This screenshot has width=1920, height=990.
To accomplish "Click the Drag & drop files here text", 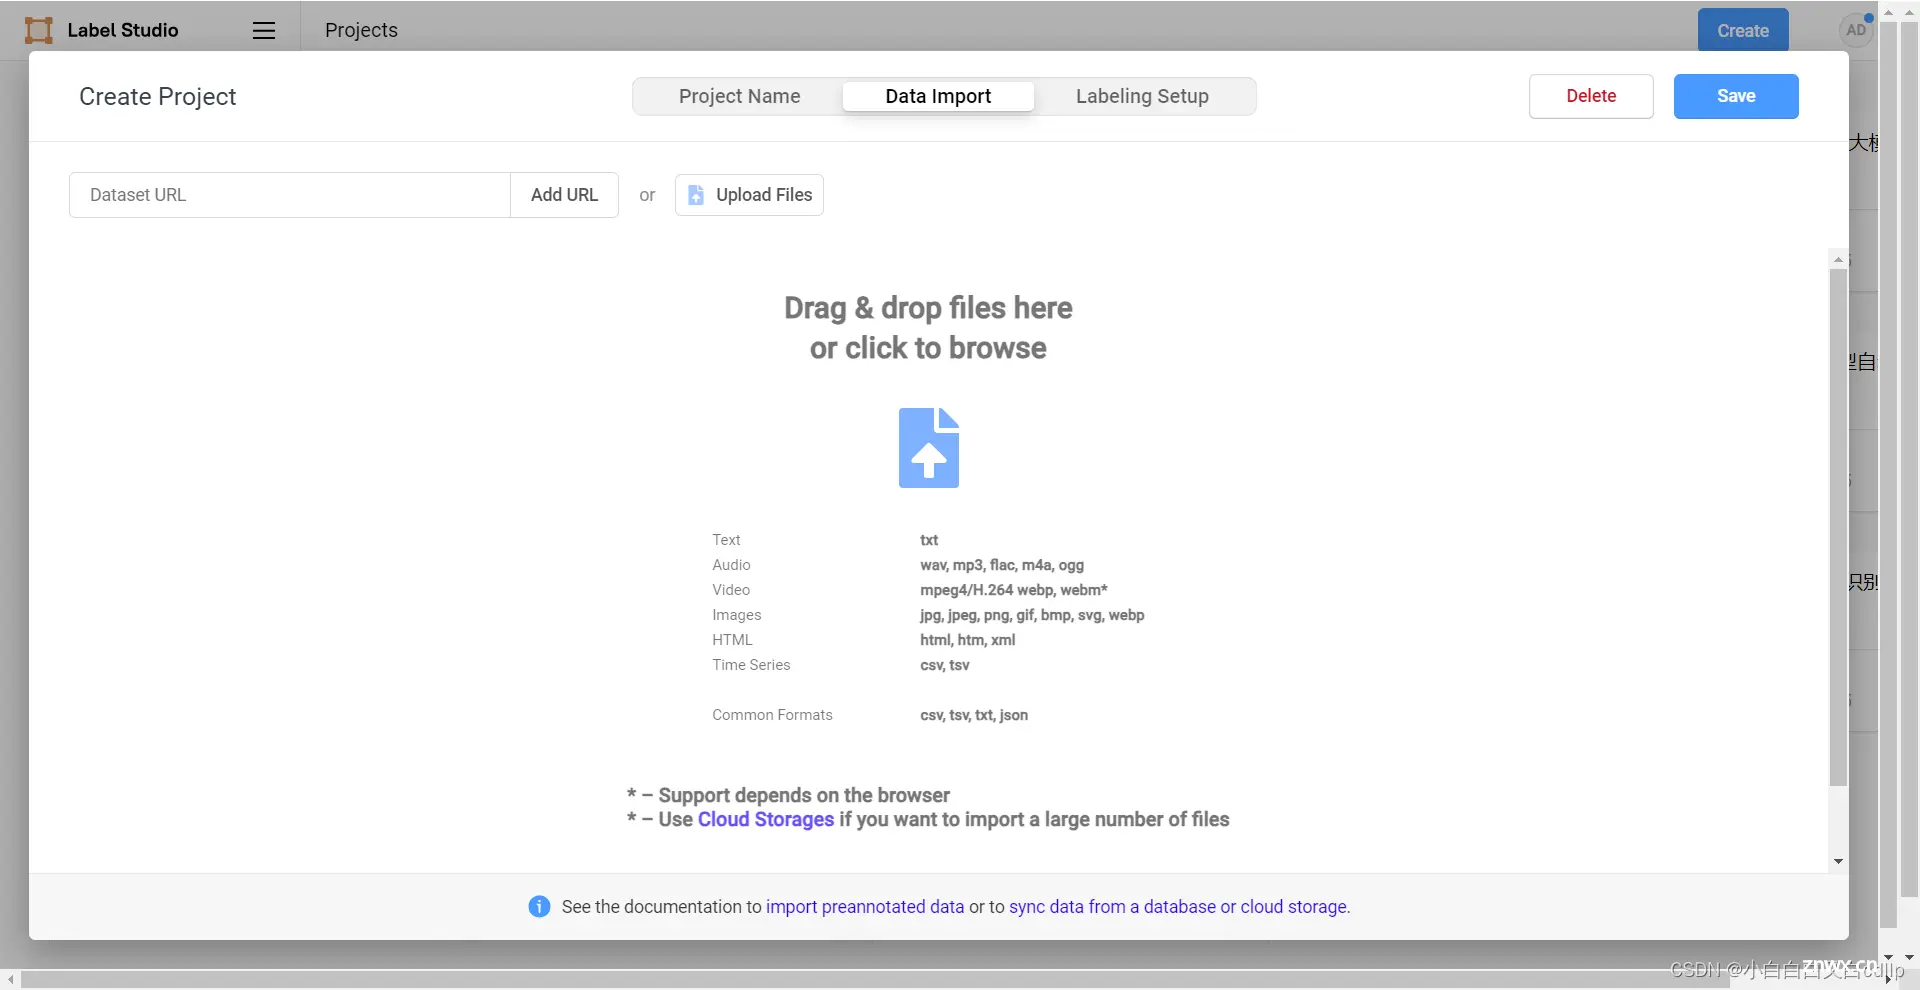I will [x=928, y=308].
